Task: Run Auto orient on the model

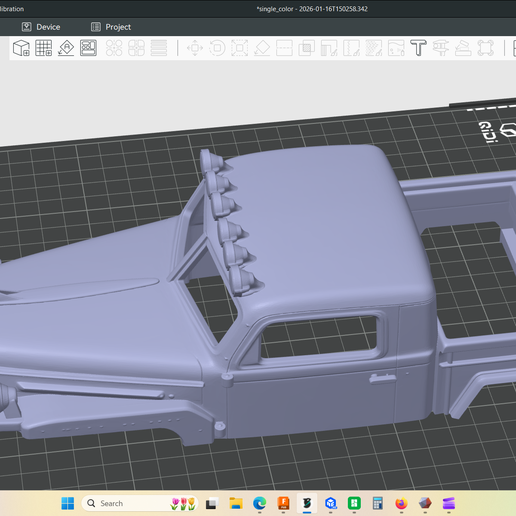Action: 66,48
